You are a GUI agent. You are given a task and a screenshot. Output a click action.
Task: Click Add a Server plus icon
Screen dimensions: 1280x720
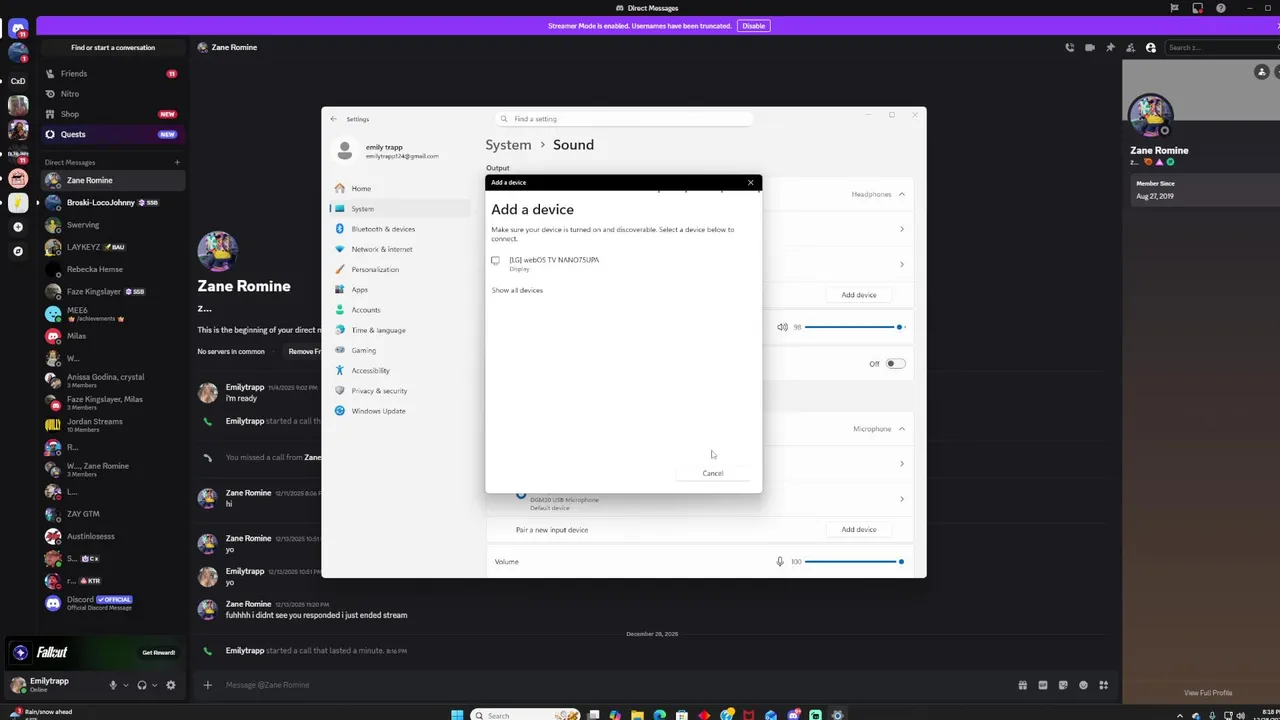click(x=18, y=227)
